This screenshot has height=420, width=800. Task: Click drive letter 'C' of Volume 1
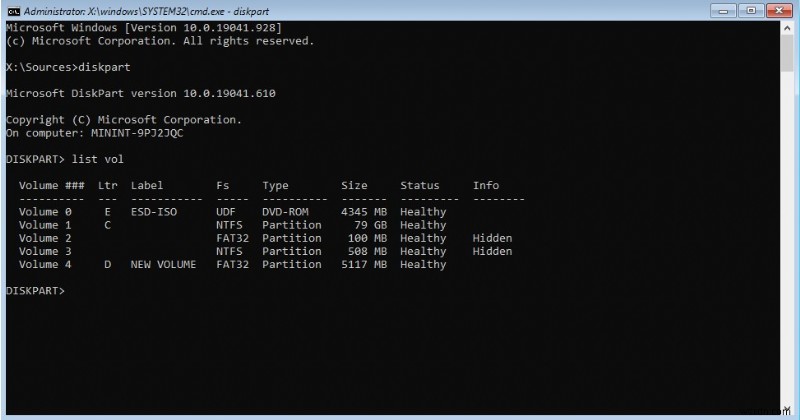(107, 225)
